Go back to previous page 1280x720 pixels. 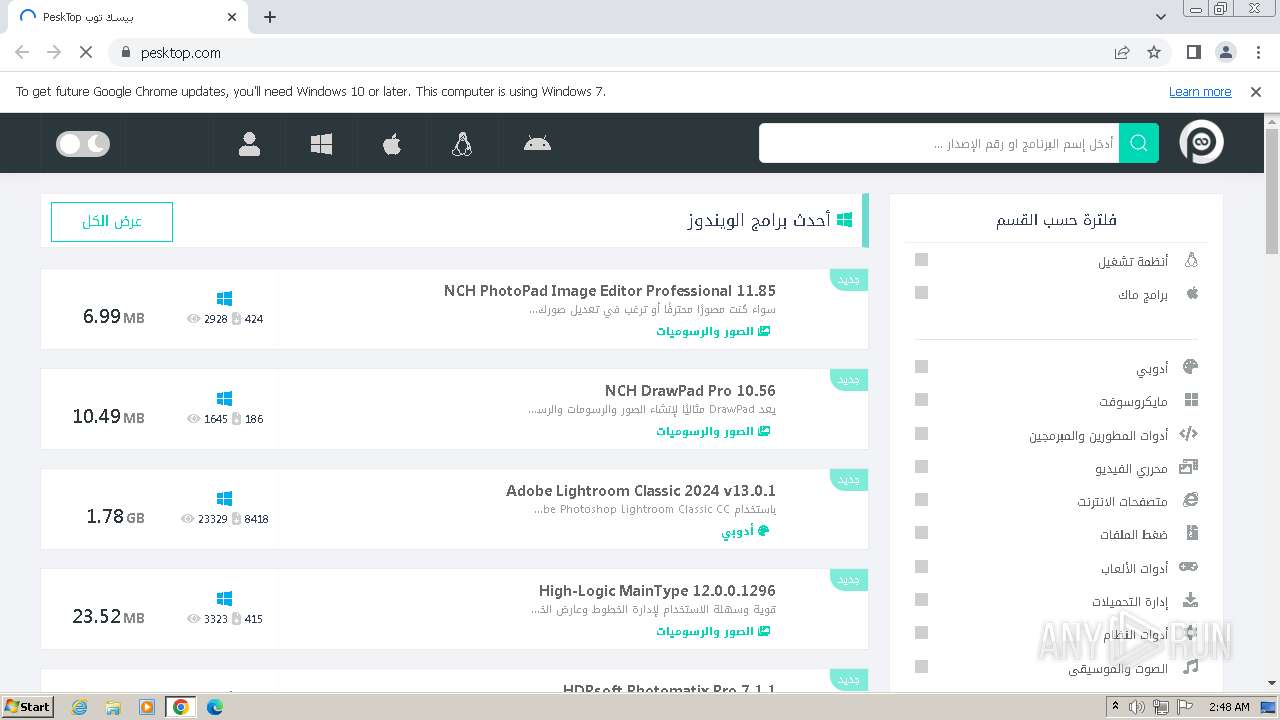click(22, 52)
